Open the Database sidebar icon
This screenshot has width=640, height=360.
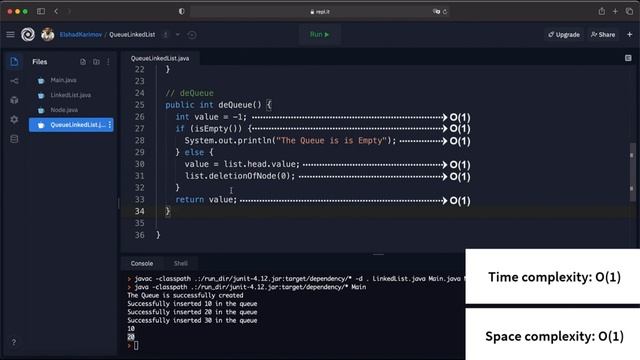pyautogui.click(x=14, y=139)
